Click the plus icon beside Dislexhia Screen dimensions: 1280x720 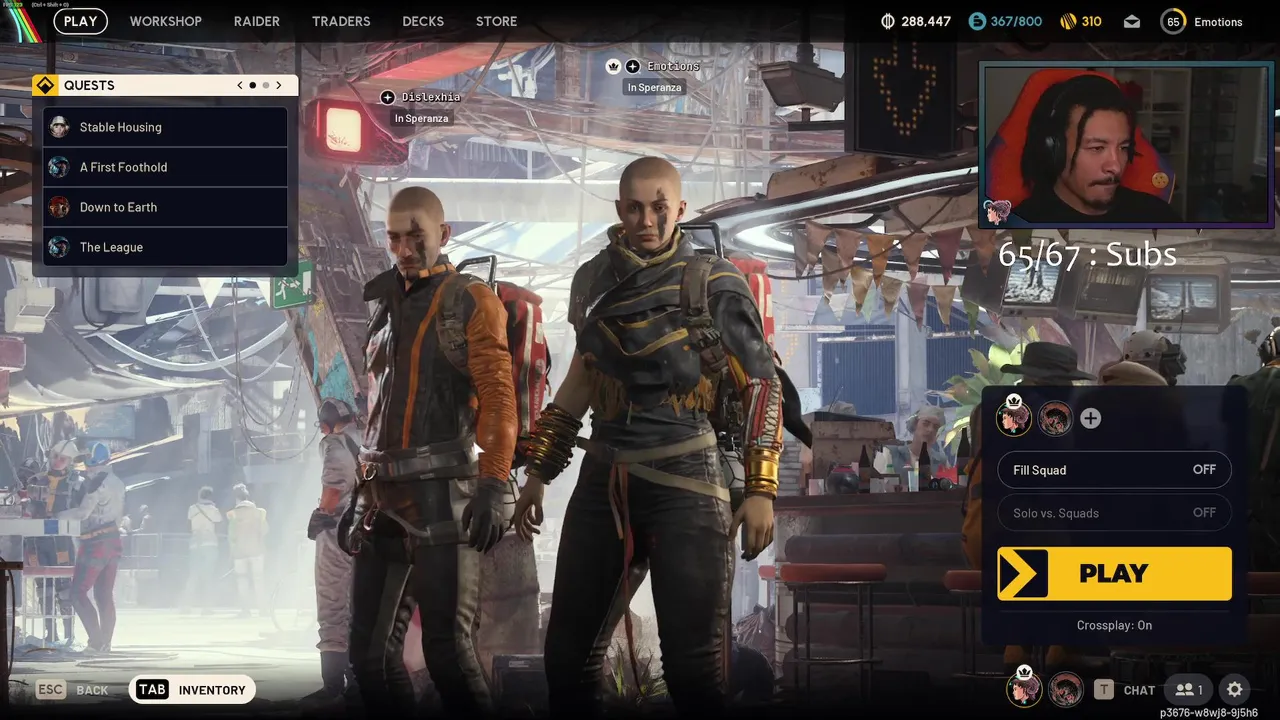click(x=388, y=97)
